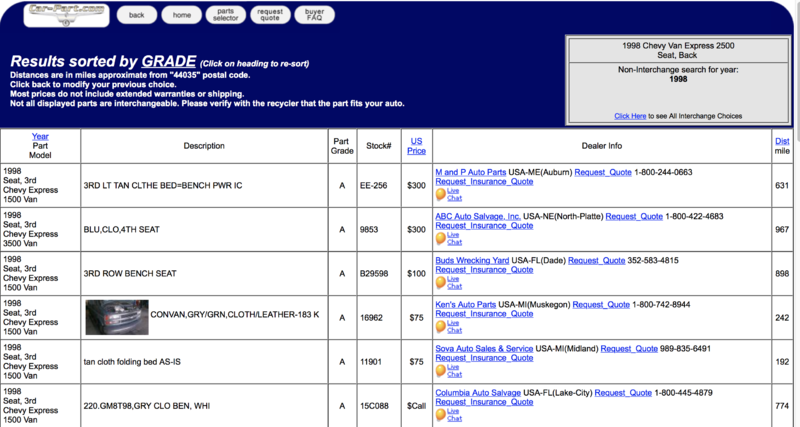Click the Dealer Info column header
The height and width of the screenshot is (427, 800).
pyautogui.click(x=602, y=146)
